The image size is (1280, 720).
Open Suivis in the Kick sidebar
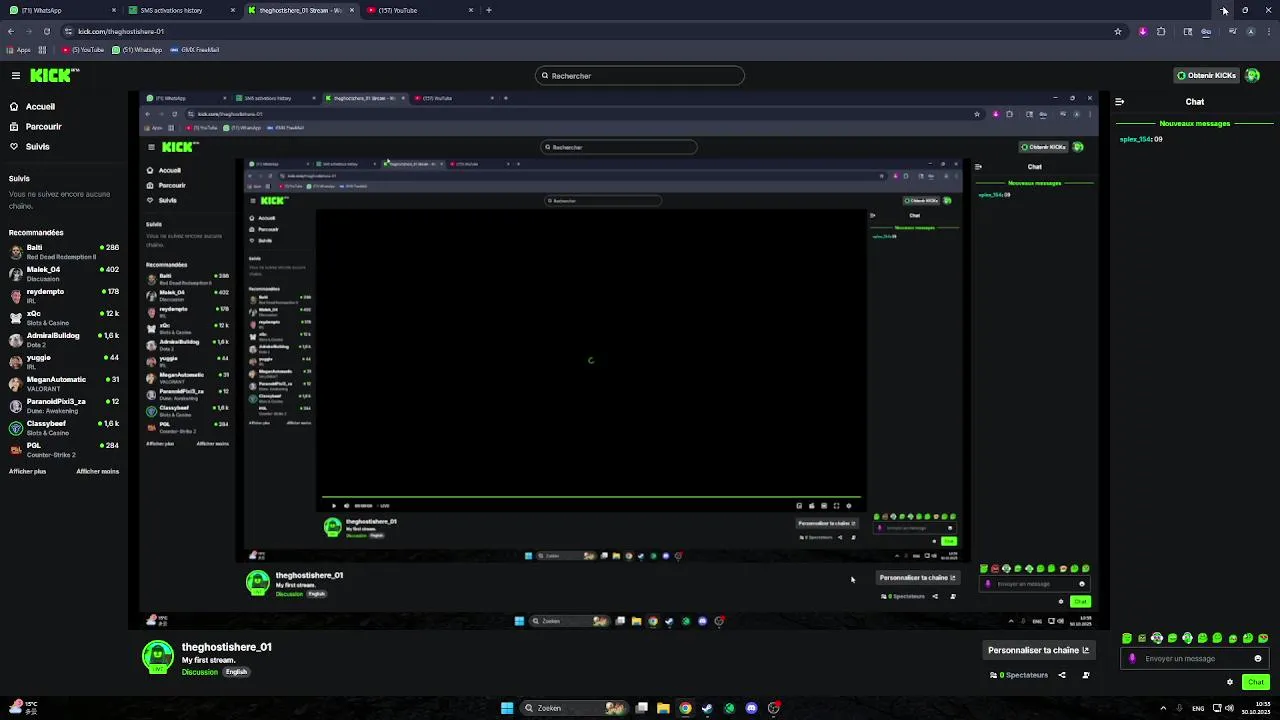[x=30, y=147]
